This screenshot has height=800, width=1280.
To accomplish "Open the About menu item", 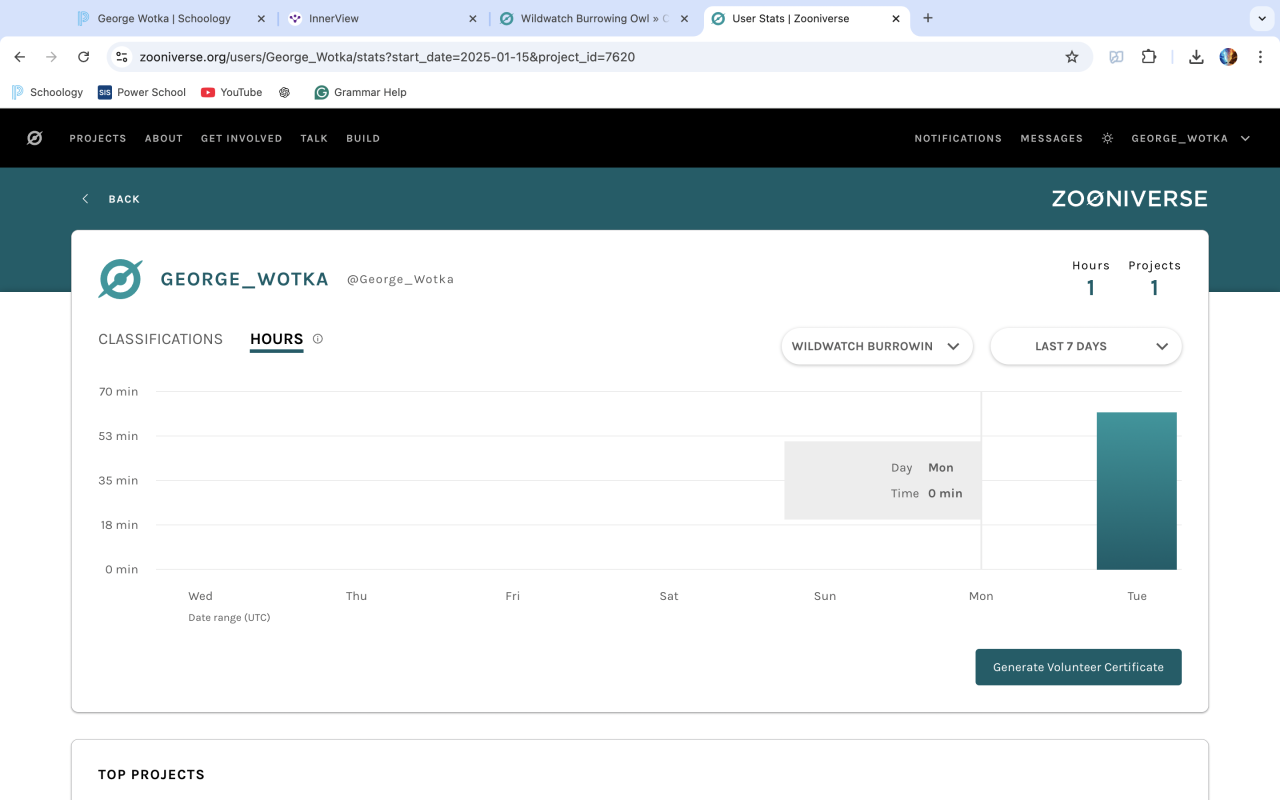I will [x=164, y=138].
